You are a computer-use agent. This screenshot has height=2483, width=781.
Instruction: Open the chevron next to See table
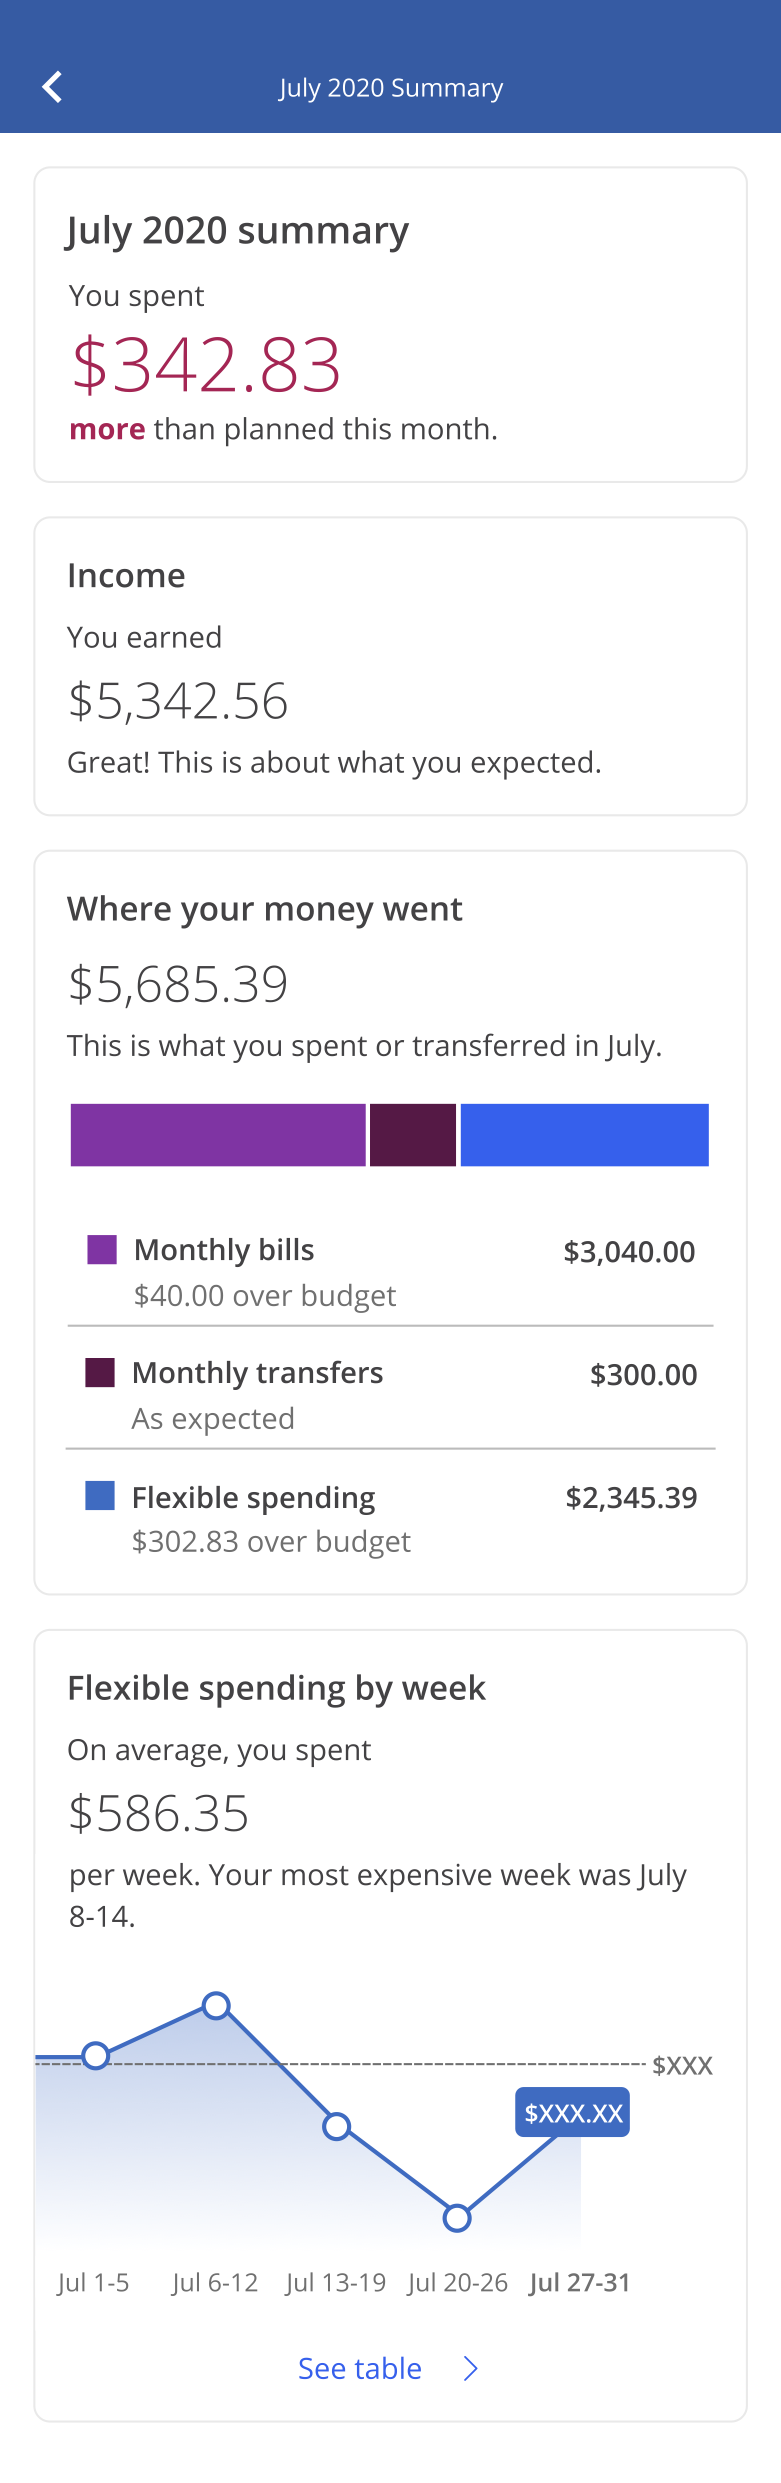[x=471, y=2368]
